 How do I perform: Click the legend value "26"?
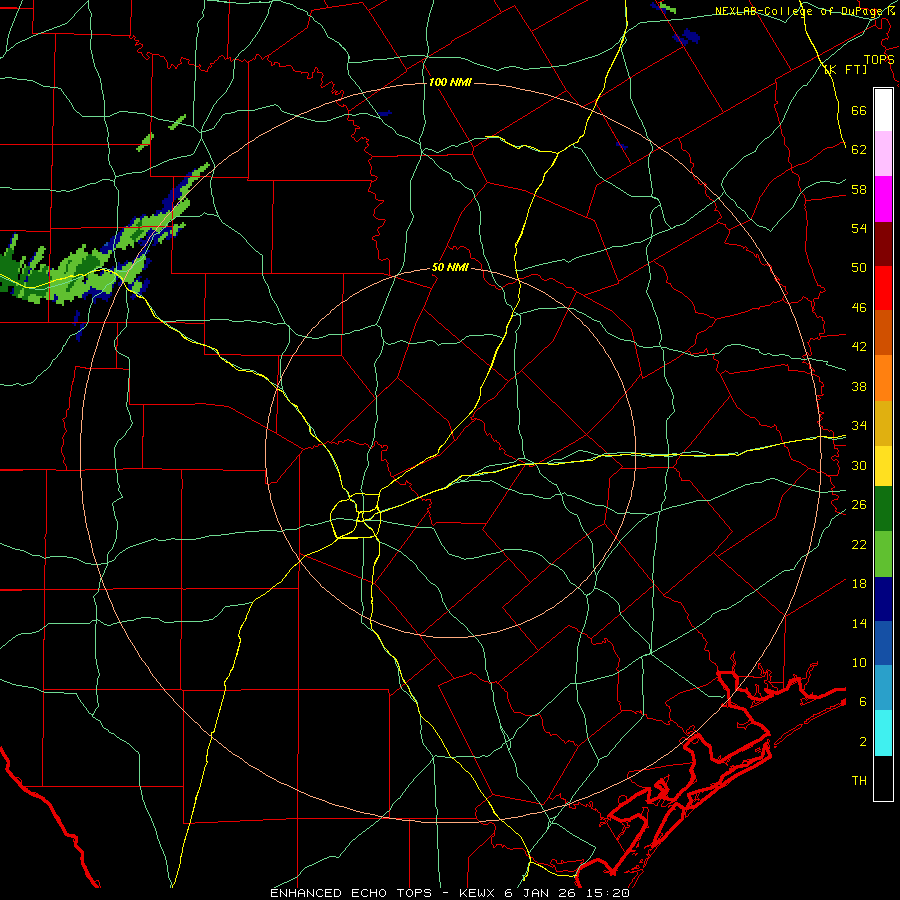[x=859, y=505]
